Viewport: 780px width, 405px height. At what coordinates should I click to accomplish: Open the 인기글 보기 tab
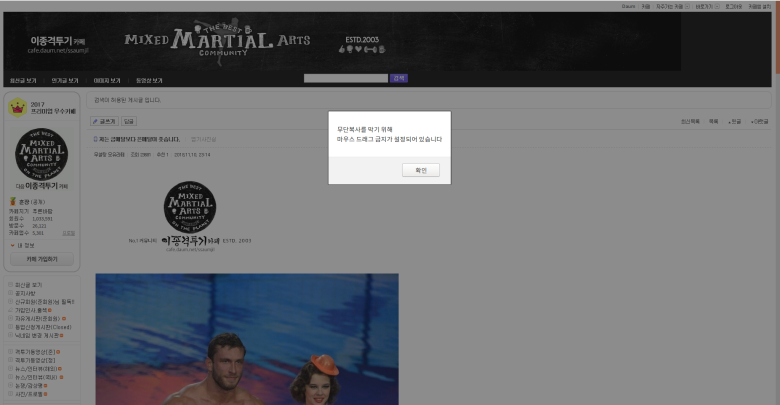pos(65,80)
